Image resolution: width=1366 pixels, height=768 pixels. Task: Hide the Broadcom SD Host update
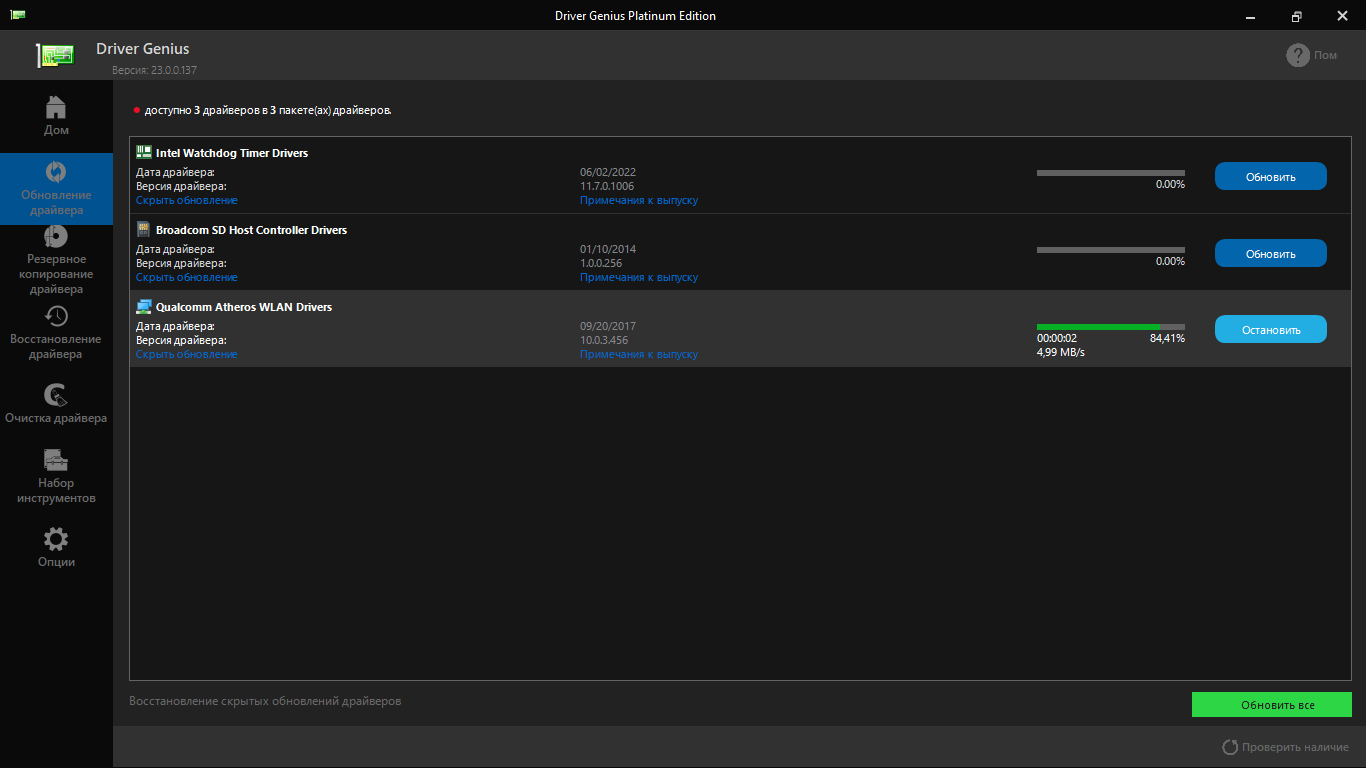coord(187,277)
